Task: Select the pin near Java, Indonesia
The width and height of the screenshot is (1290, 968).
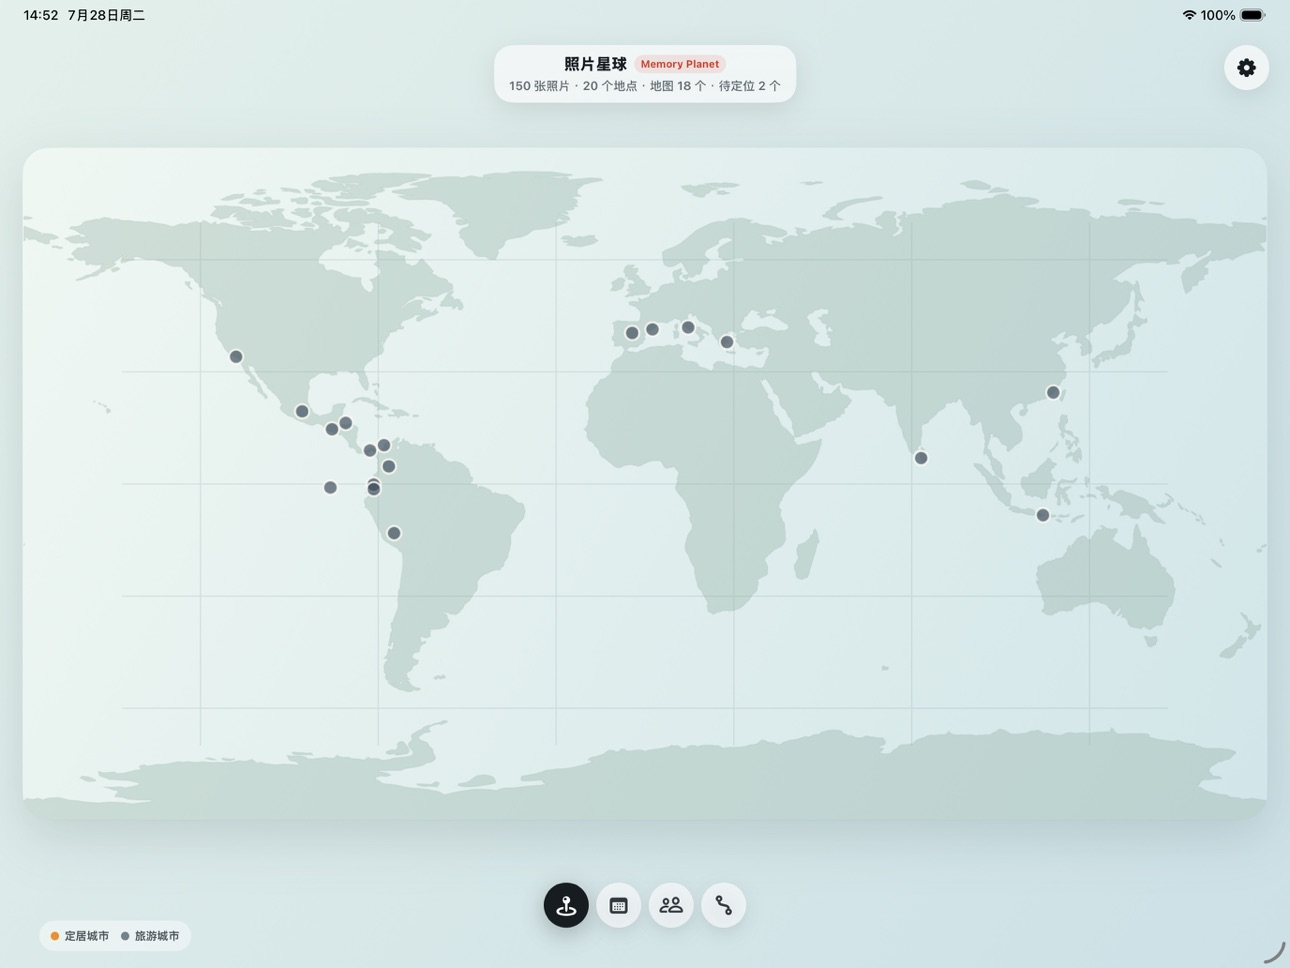Action: 1043,515
